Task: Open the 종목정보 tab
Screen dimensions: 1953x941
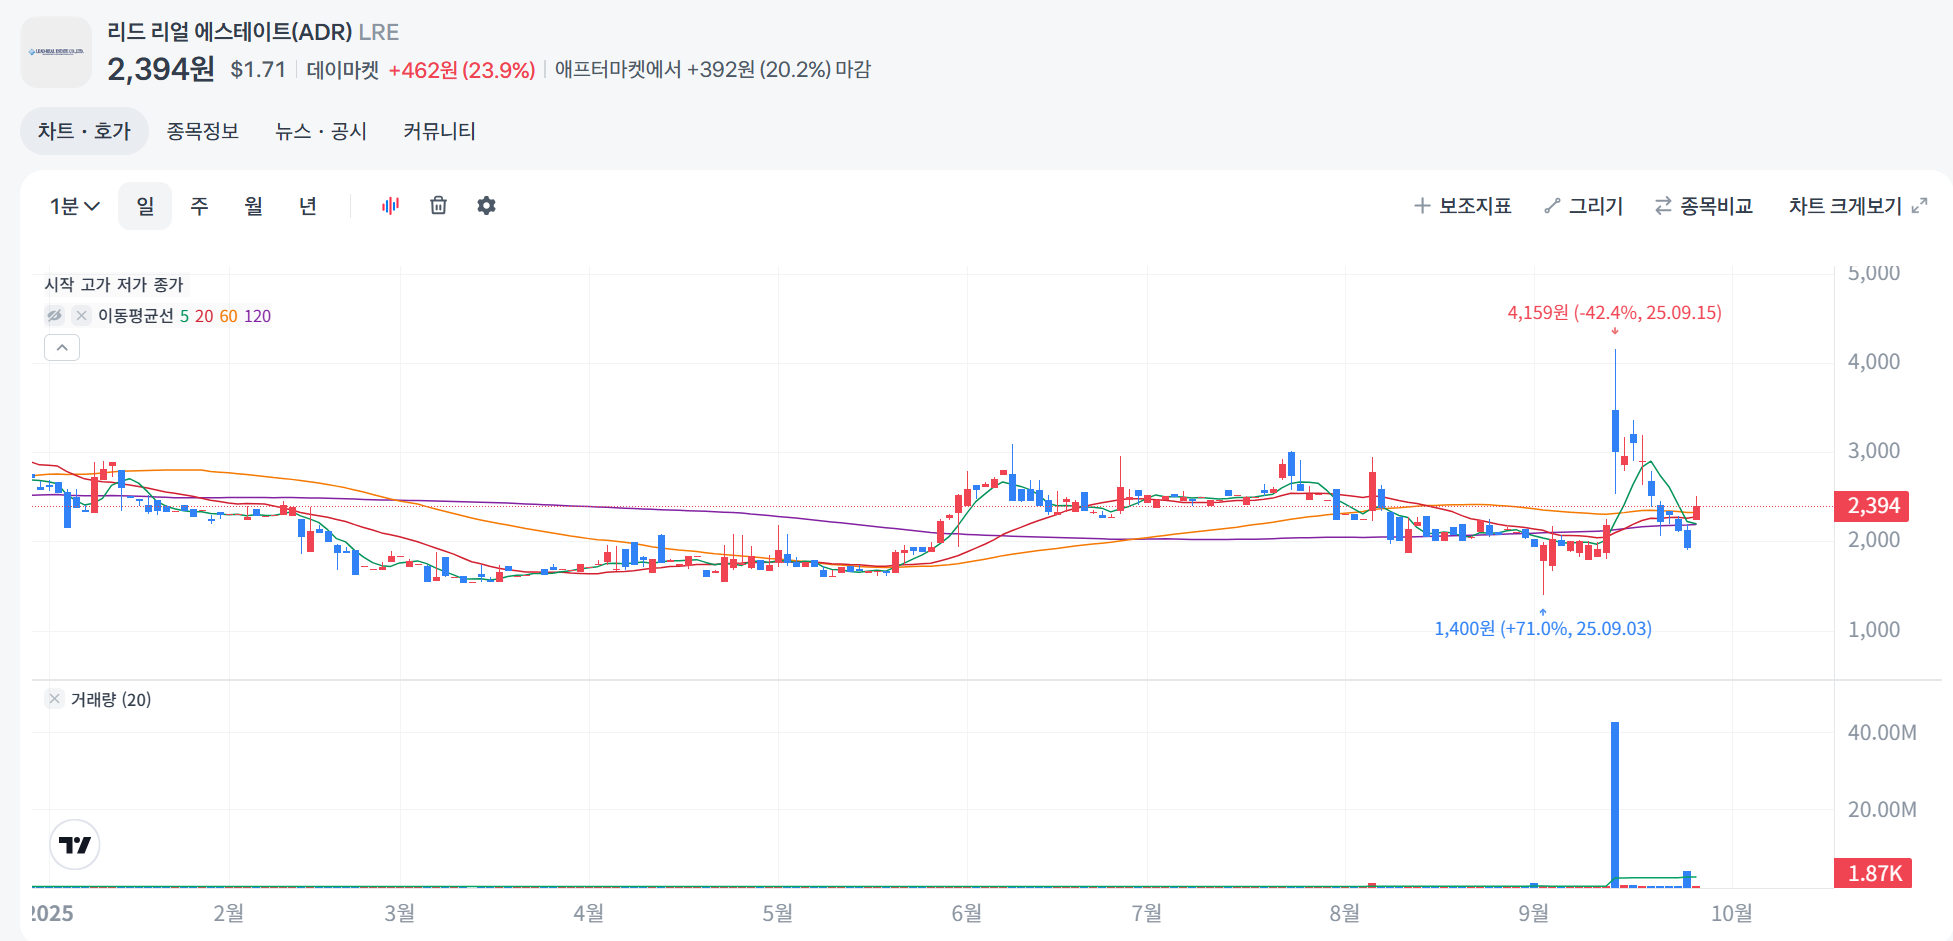Action: 203,131
